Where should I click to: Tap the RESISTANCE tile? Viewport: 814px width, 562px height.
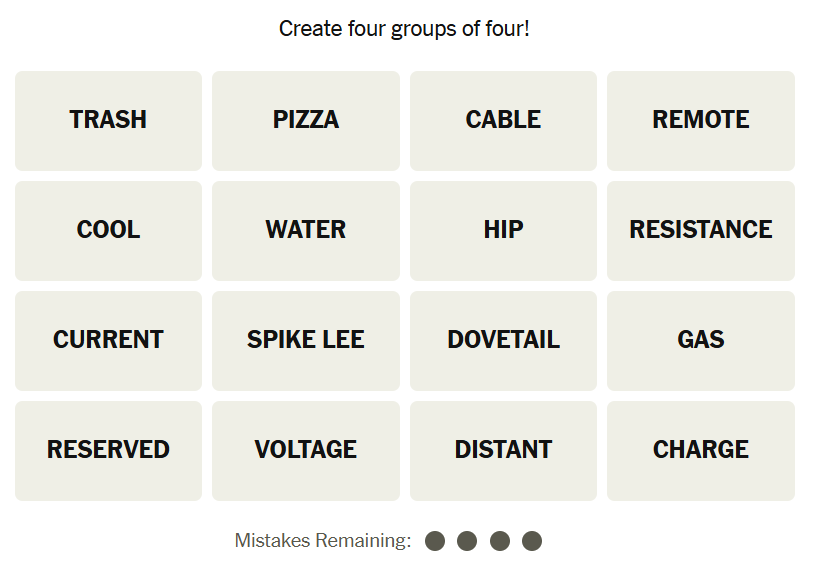(x=701, y=230)
